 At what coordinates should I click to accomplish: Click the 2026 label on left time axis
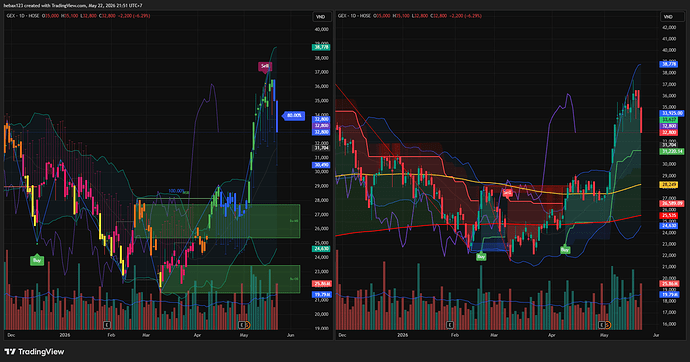click(65, 335)
